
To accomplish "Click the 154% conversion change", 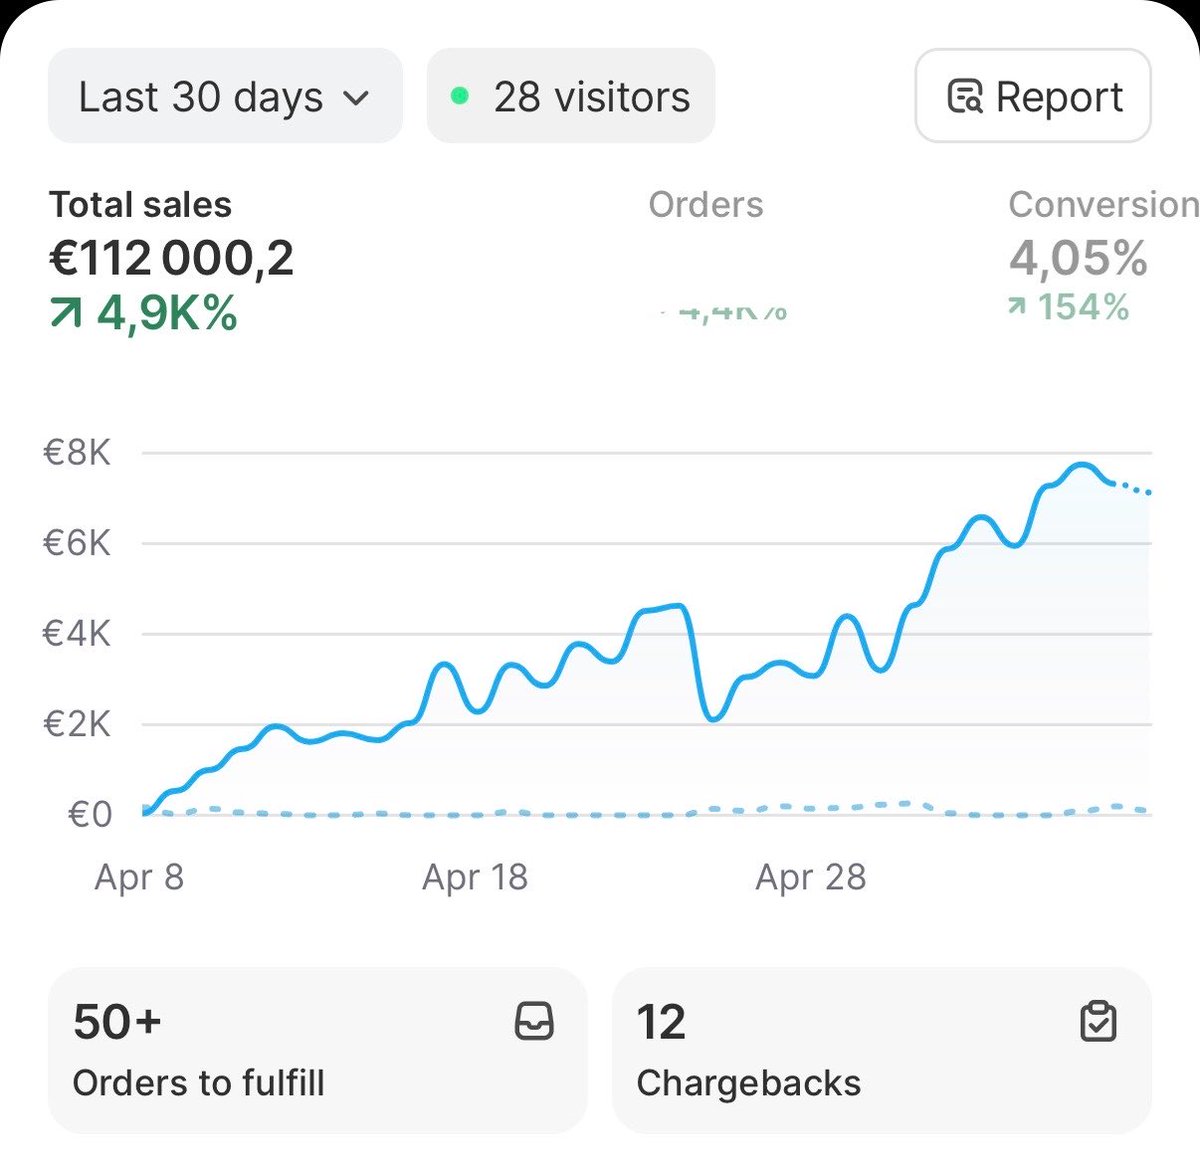I will tap(1069, 307).
